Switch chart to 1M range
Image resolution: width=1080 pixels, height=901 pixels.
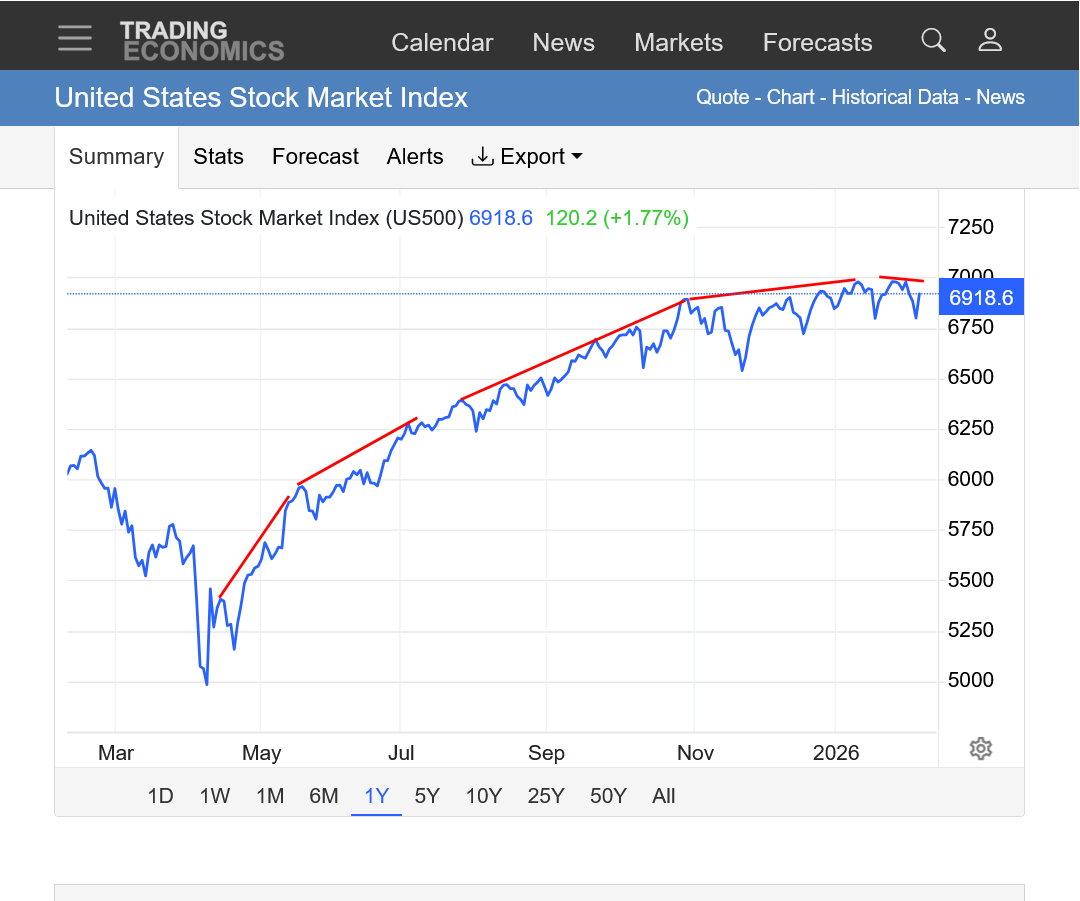pyautogui.click(x=270, y=796)
